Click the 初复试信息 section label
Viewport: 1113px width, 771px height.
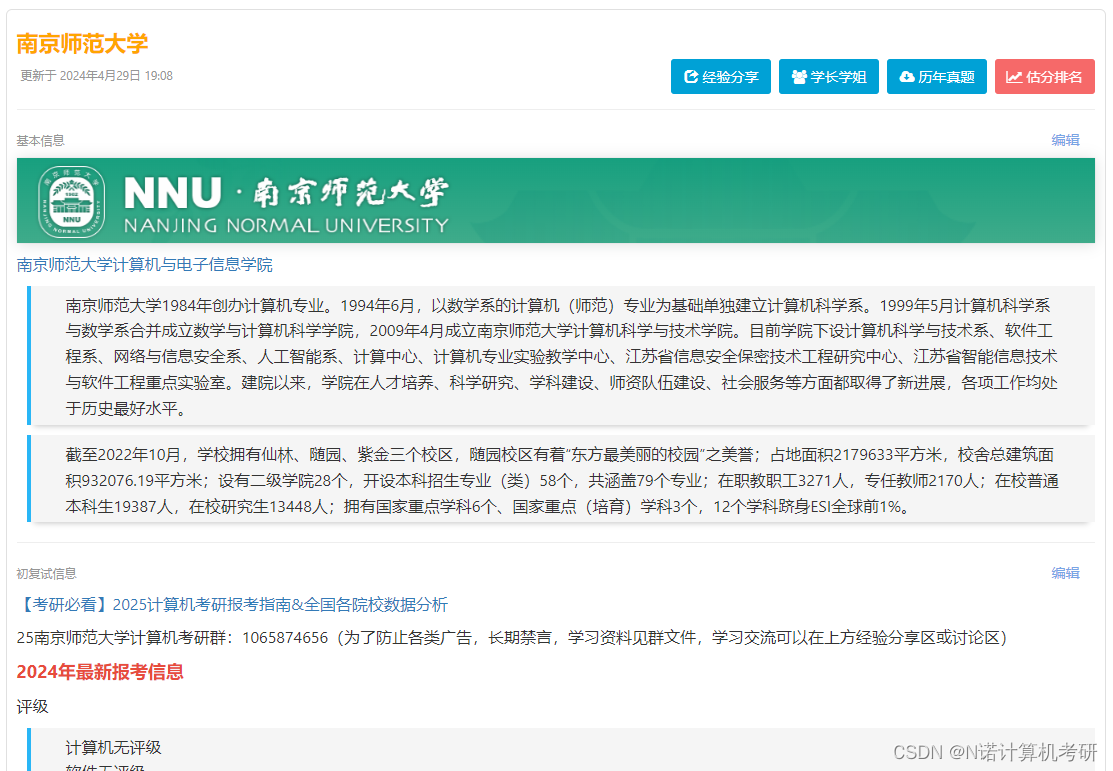[x=46, y=574]
